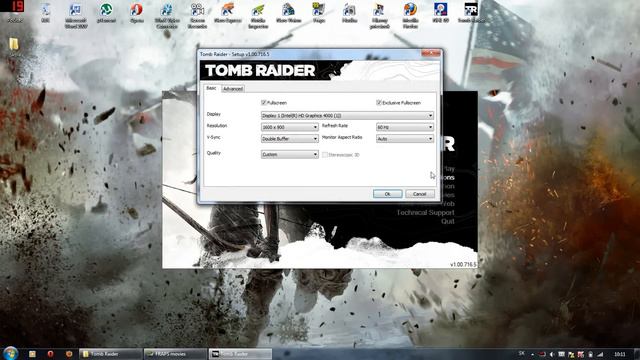Open the Nero Vision desktop shortcut

pyautogui.click(x=288, y=12)
